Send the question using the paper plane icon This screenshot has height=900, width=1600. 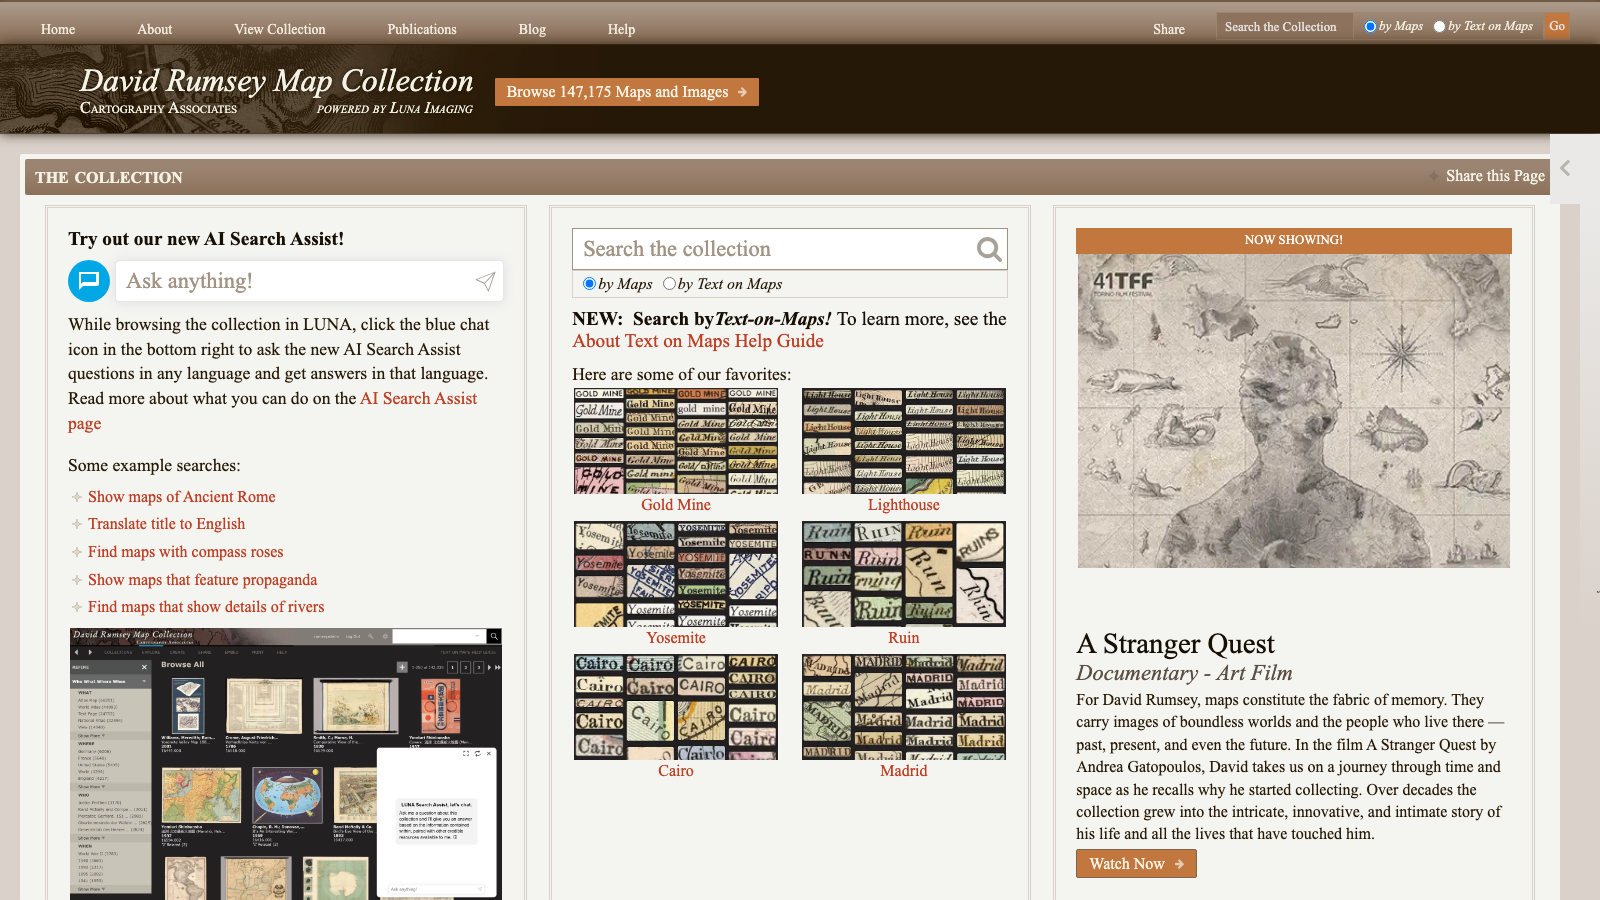point(486,281)
